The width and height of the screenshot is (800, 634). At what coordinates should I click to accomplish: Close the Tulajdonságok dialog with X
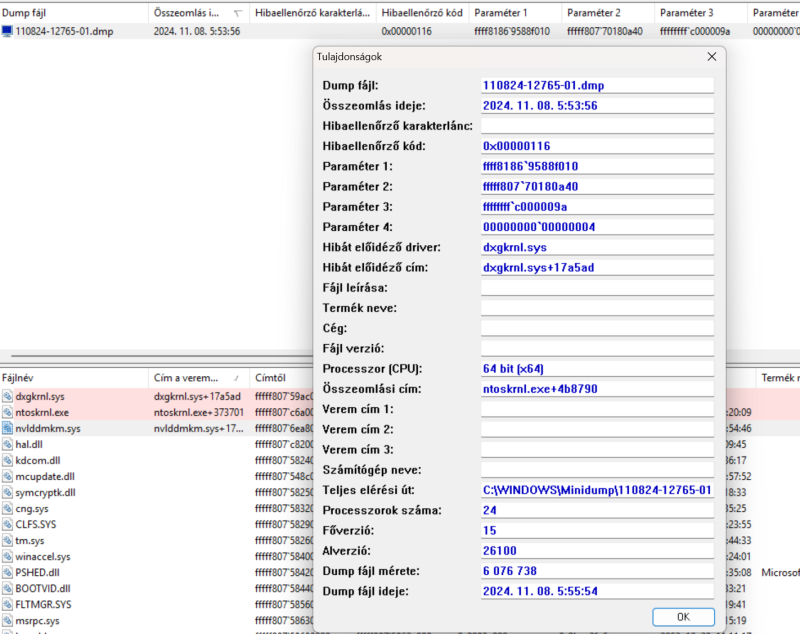(712, 57)
